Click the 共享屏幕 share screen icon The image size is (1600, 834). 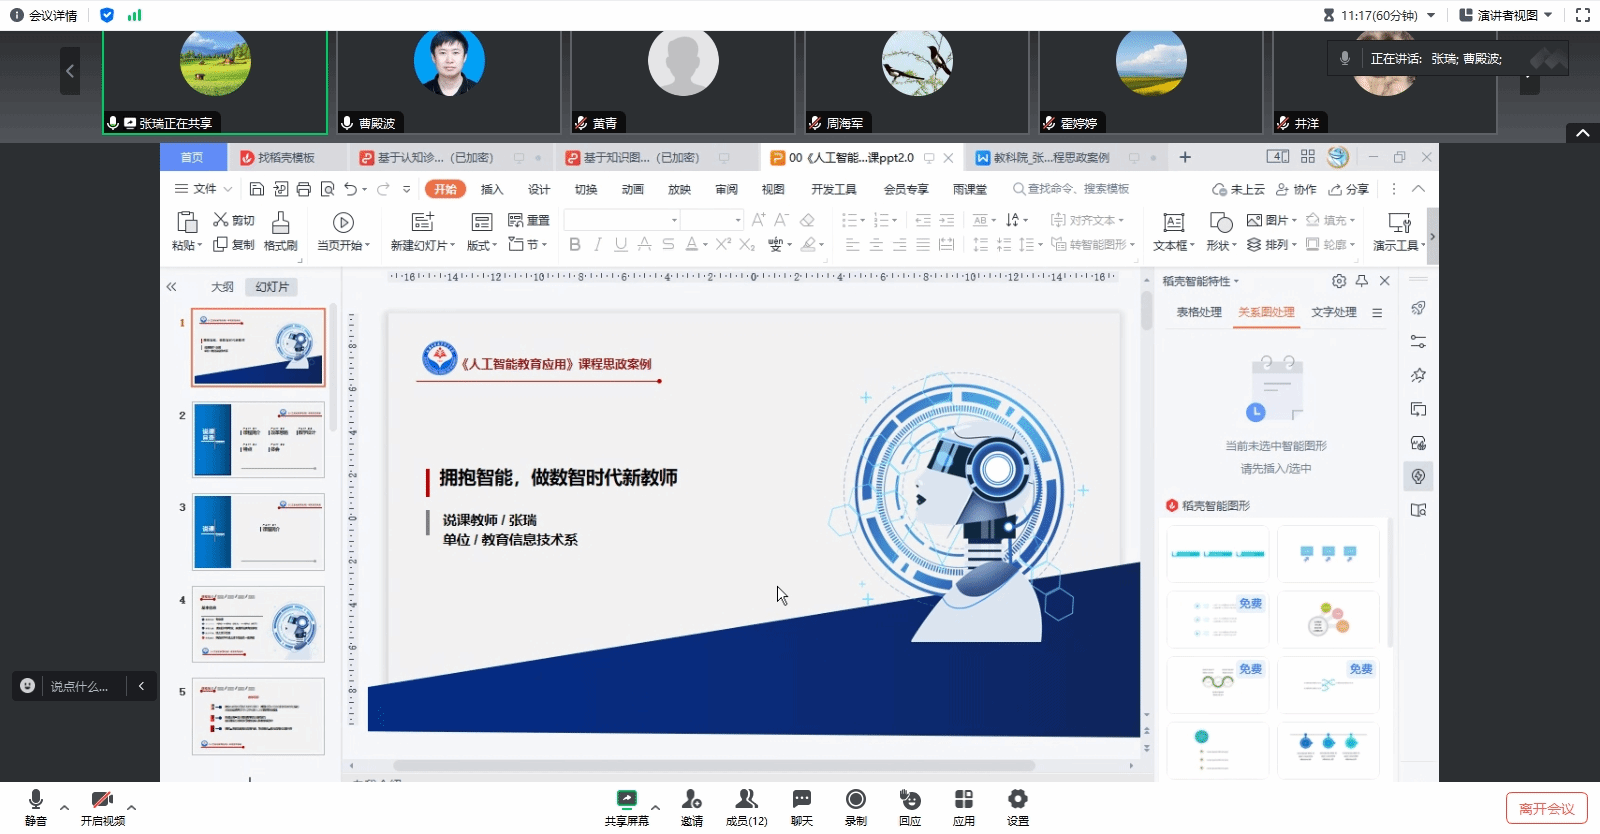click(626, 800)
